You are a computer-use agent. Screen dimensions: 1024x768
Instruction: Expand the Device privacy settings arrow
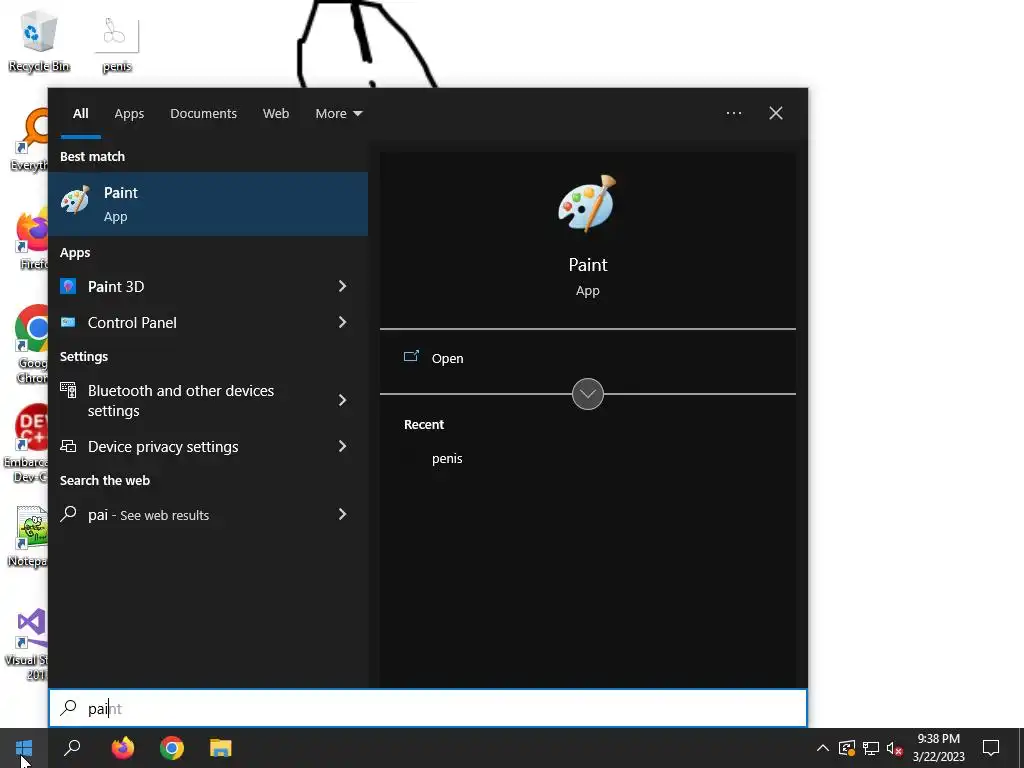click(x=342, y=446)
